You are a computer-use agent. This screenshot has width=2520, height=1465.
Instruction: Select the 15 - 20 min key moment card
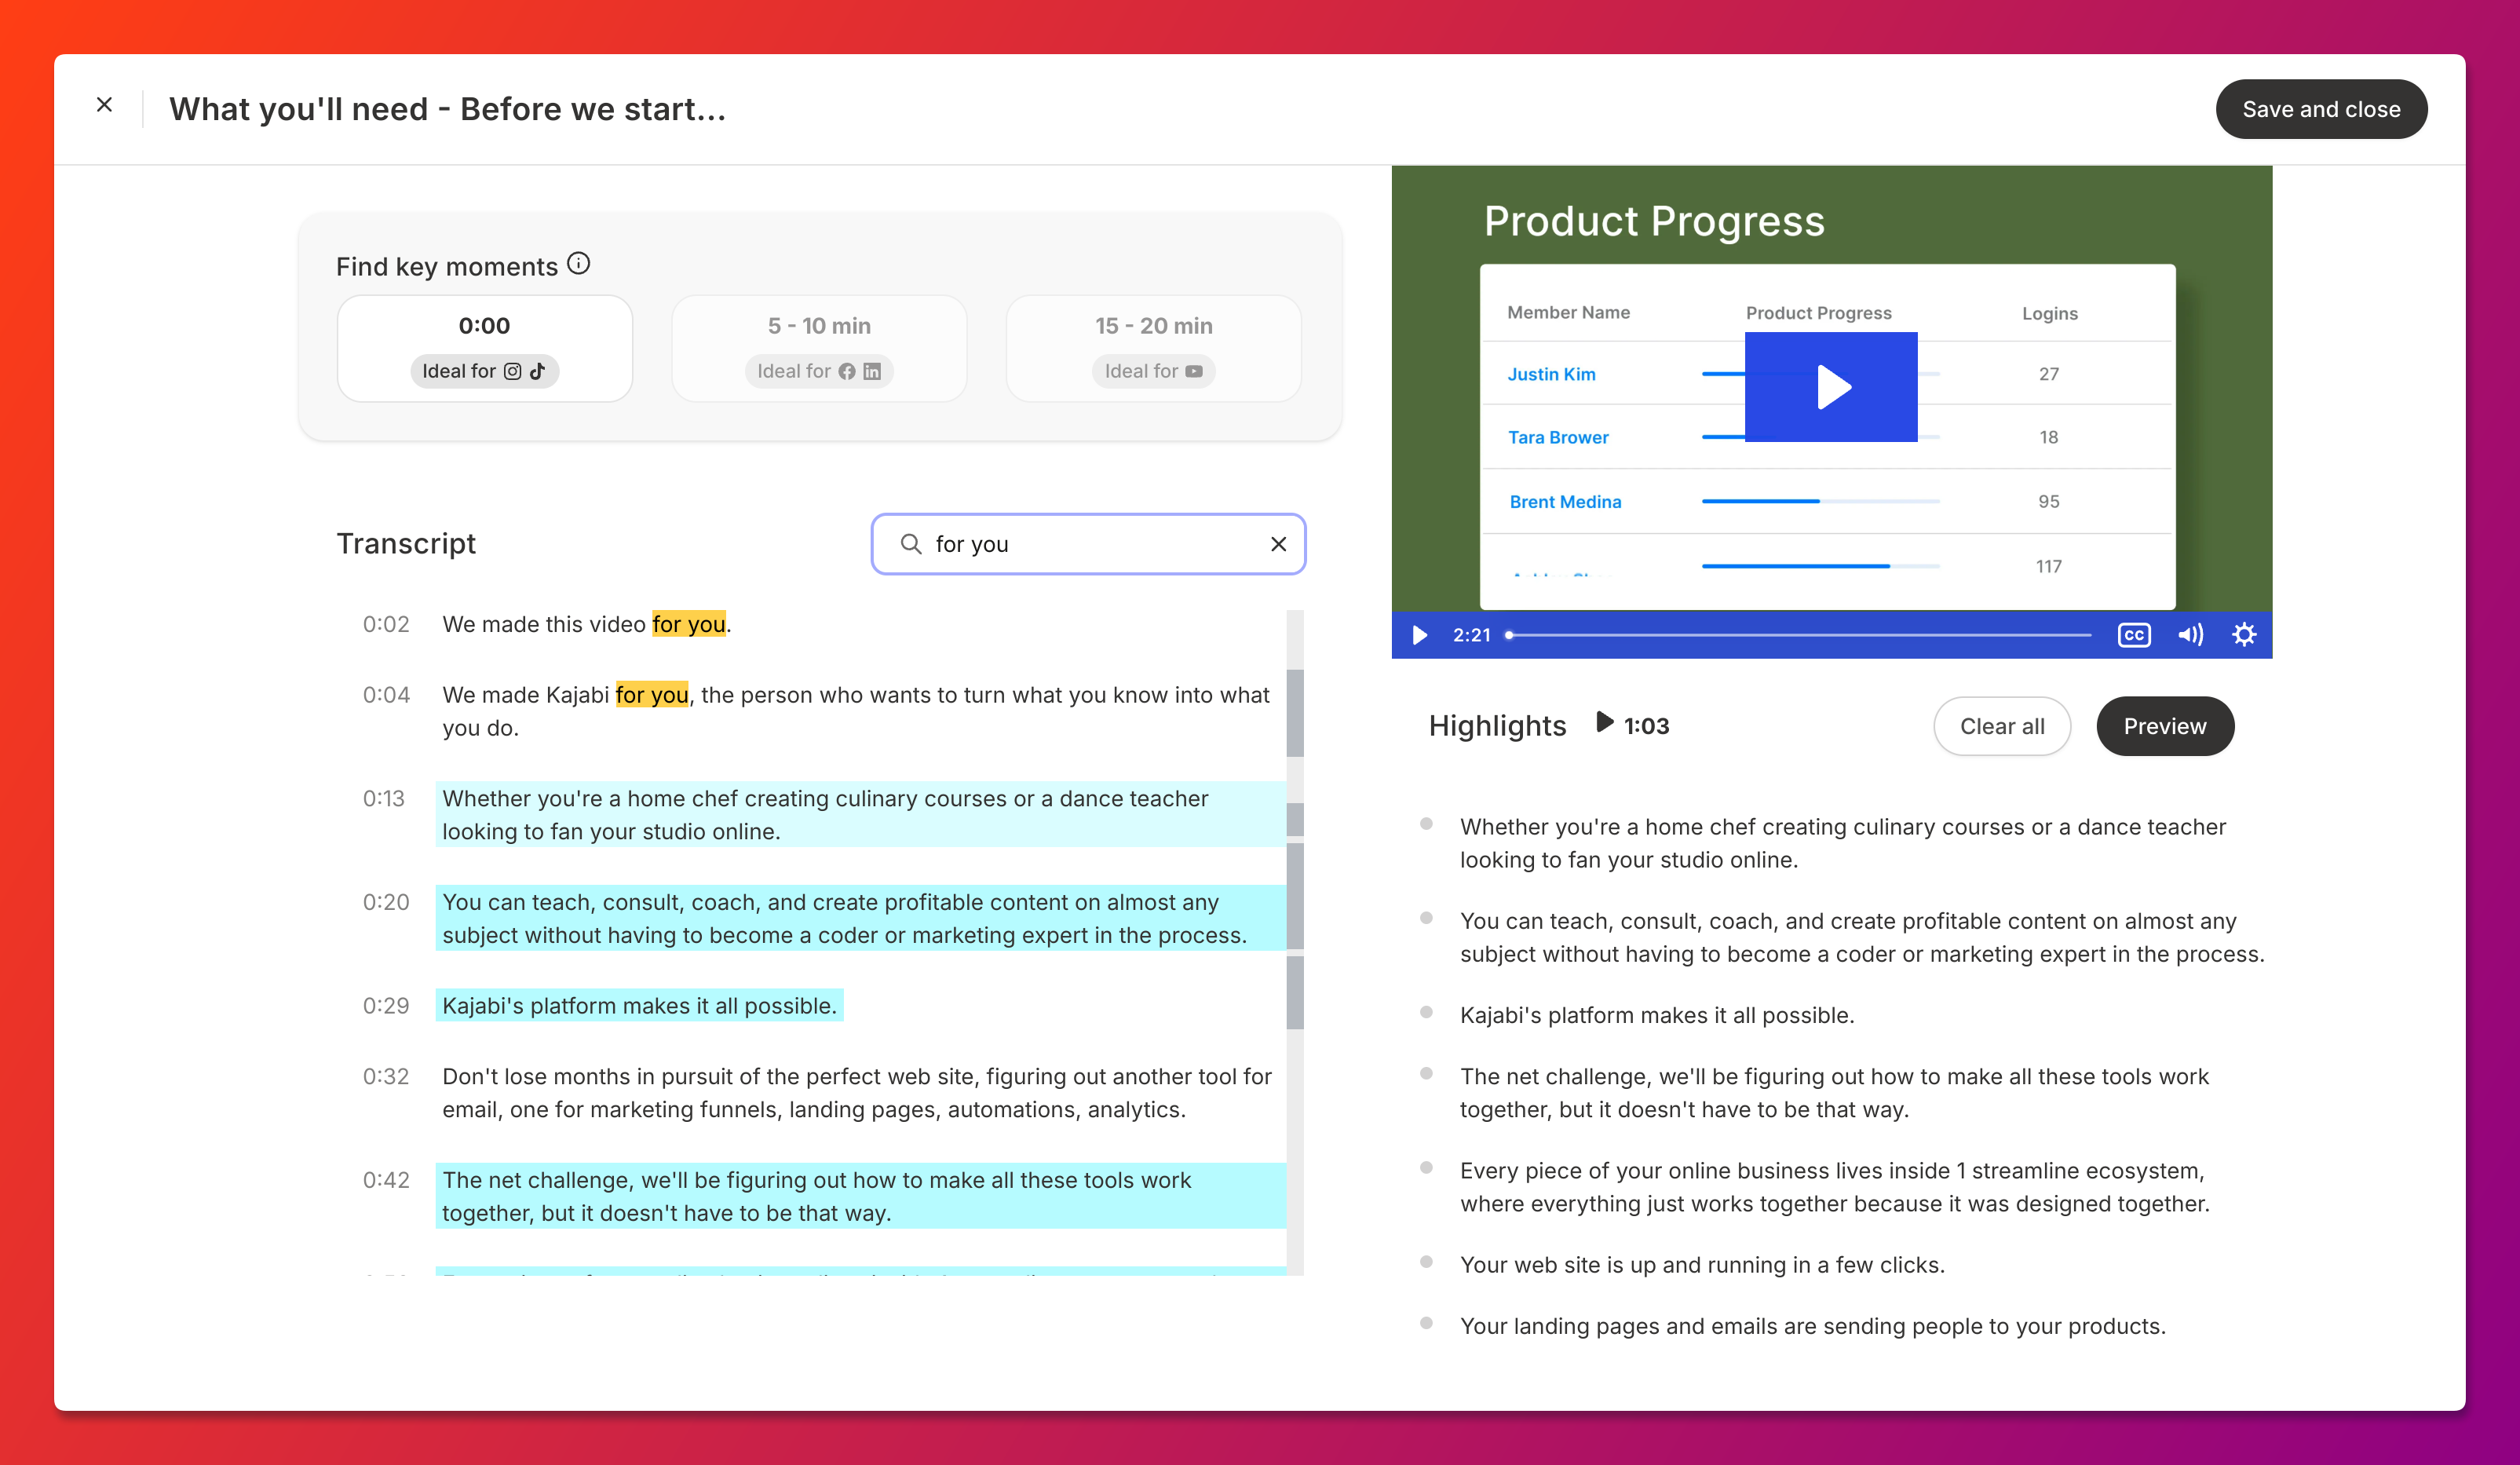1153,348
